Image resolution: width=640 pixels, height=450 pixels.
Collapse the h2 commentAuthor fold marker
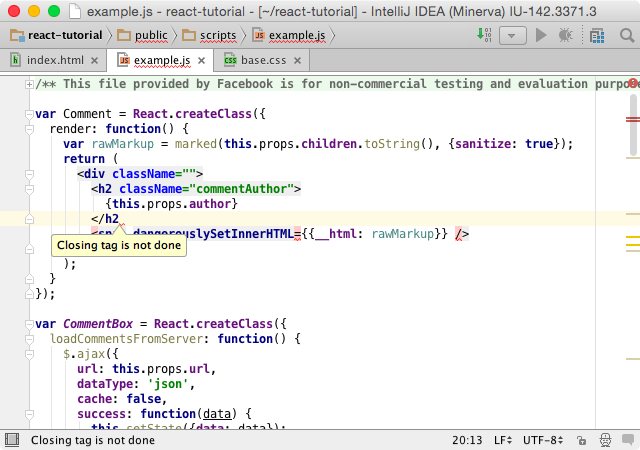[x=29, y=189]
